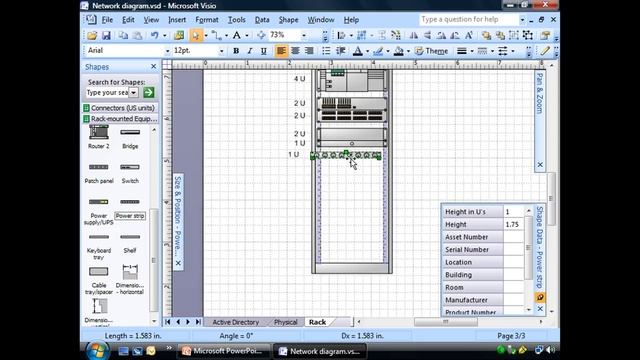The width and height of the screenshot is (640, 360).
Task: Open the Insert menu
Action: [177, 20]
